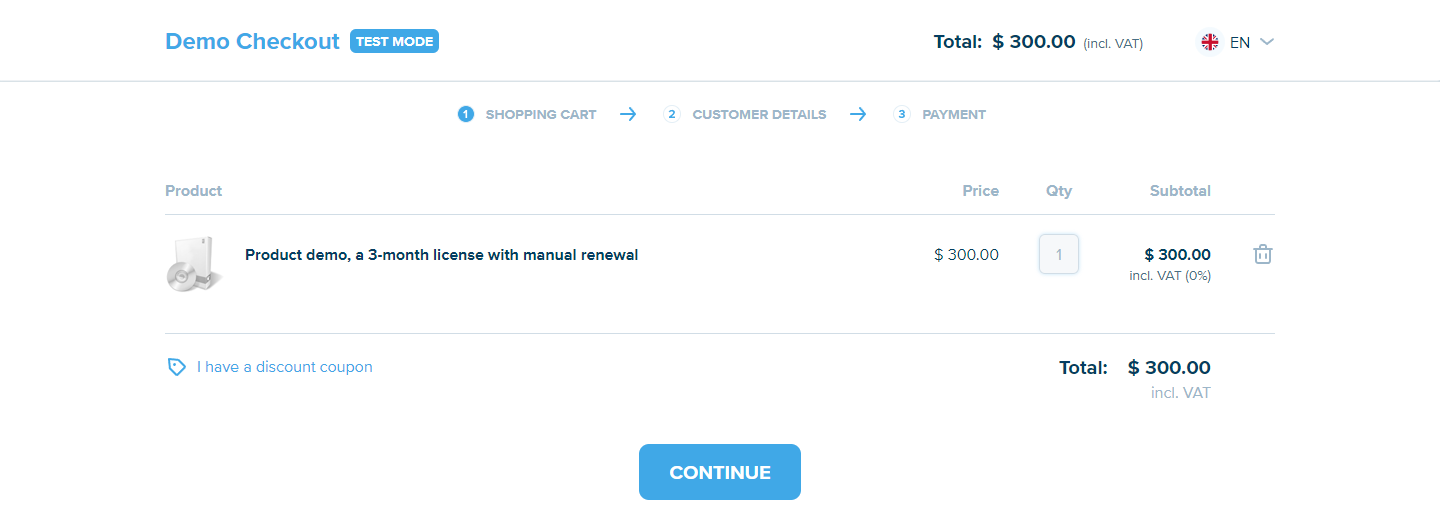Click the TEST MODE badge

[394, 42]
